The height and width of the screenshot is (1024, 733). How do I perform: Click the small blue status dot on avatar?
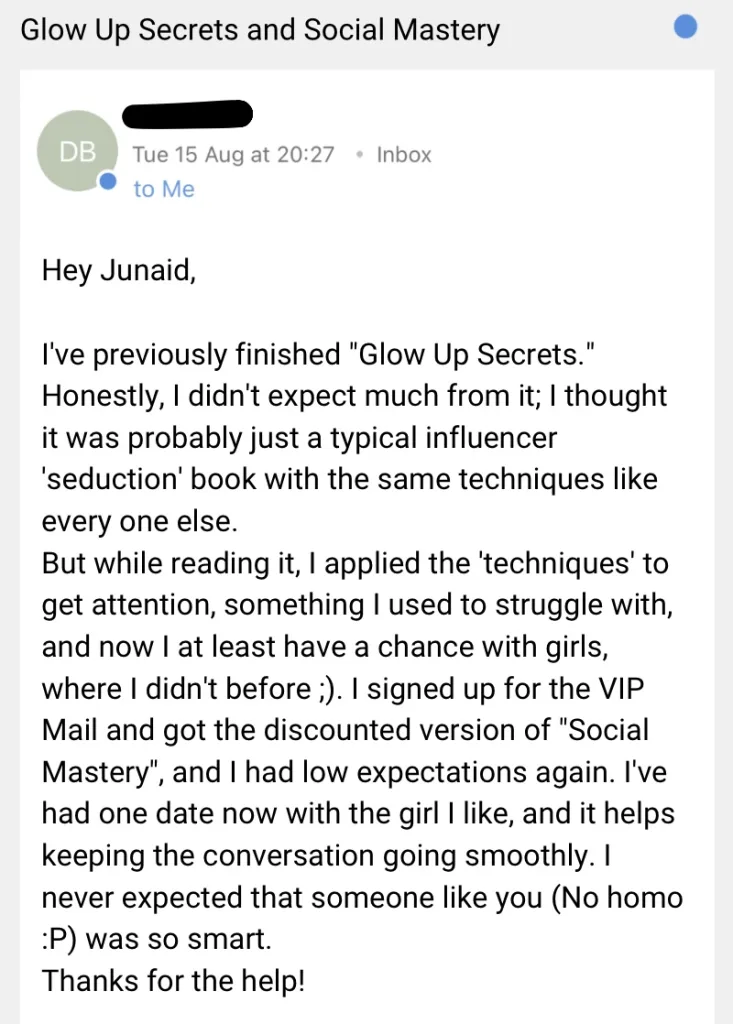107,181
